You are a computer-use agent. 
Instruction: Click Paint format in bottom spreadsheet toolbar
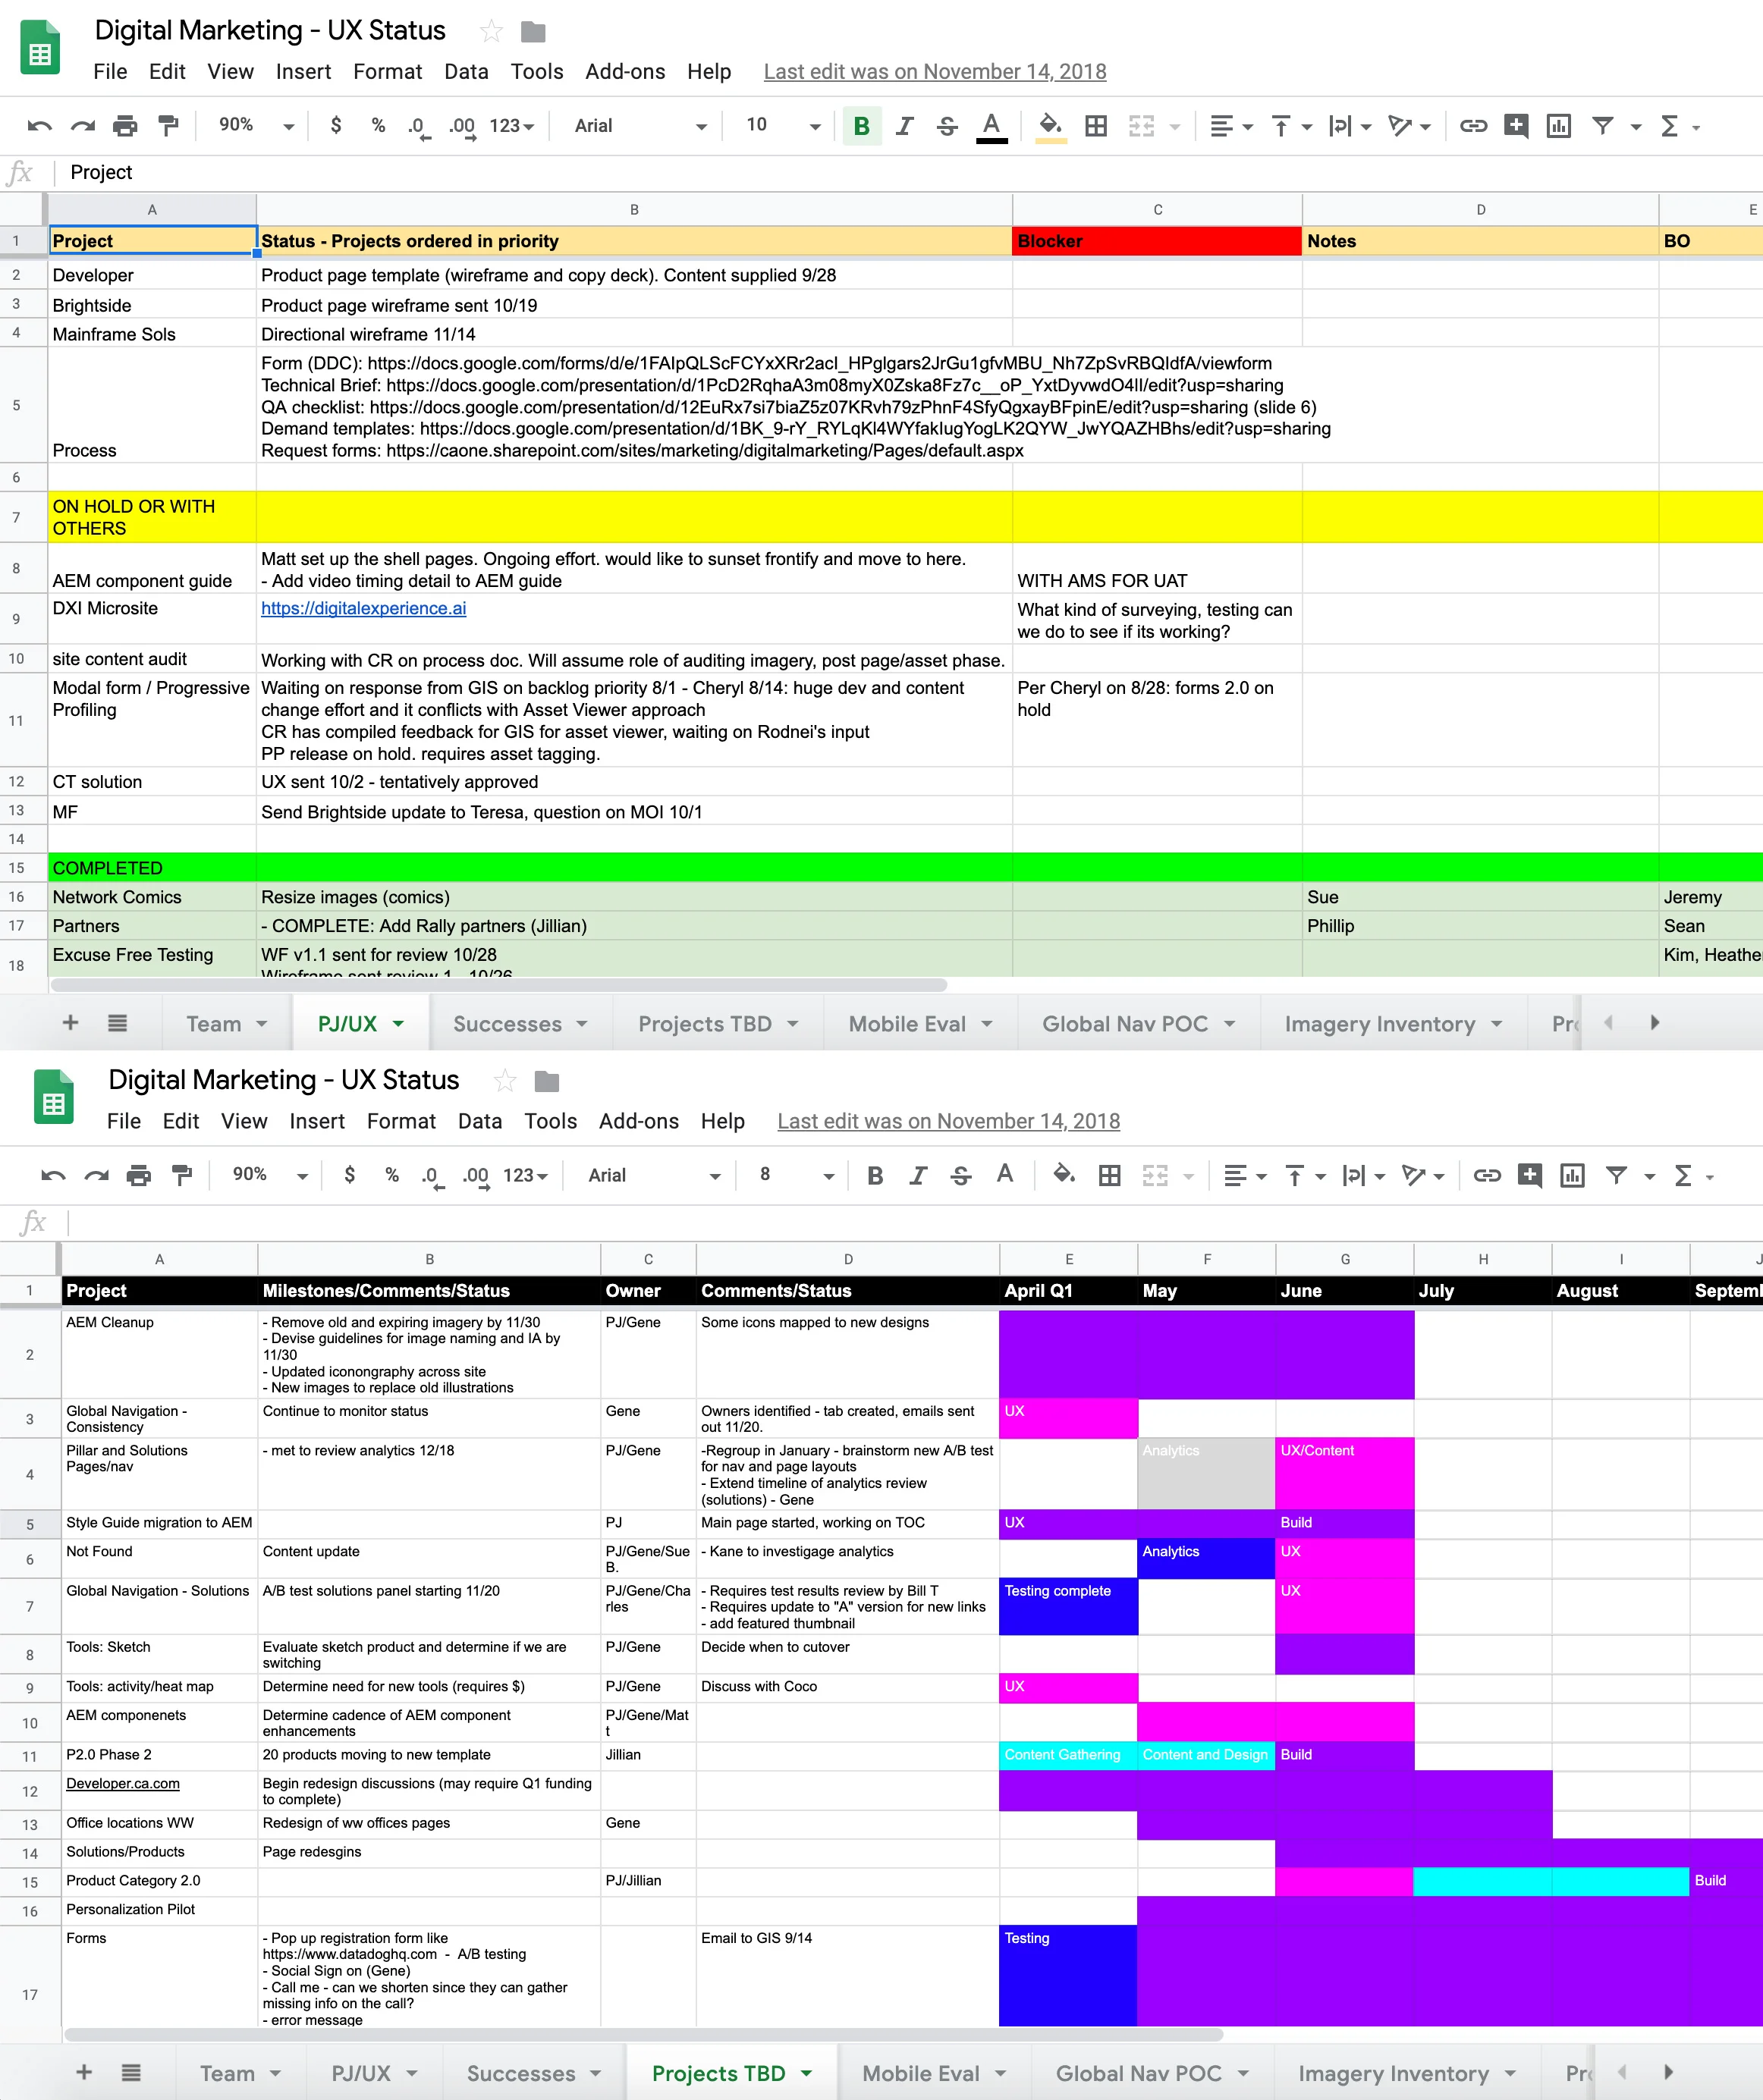182,1176
